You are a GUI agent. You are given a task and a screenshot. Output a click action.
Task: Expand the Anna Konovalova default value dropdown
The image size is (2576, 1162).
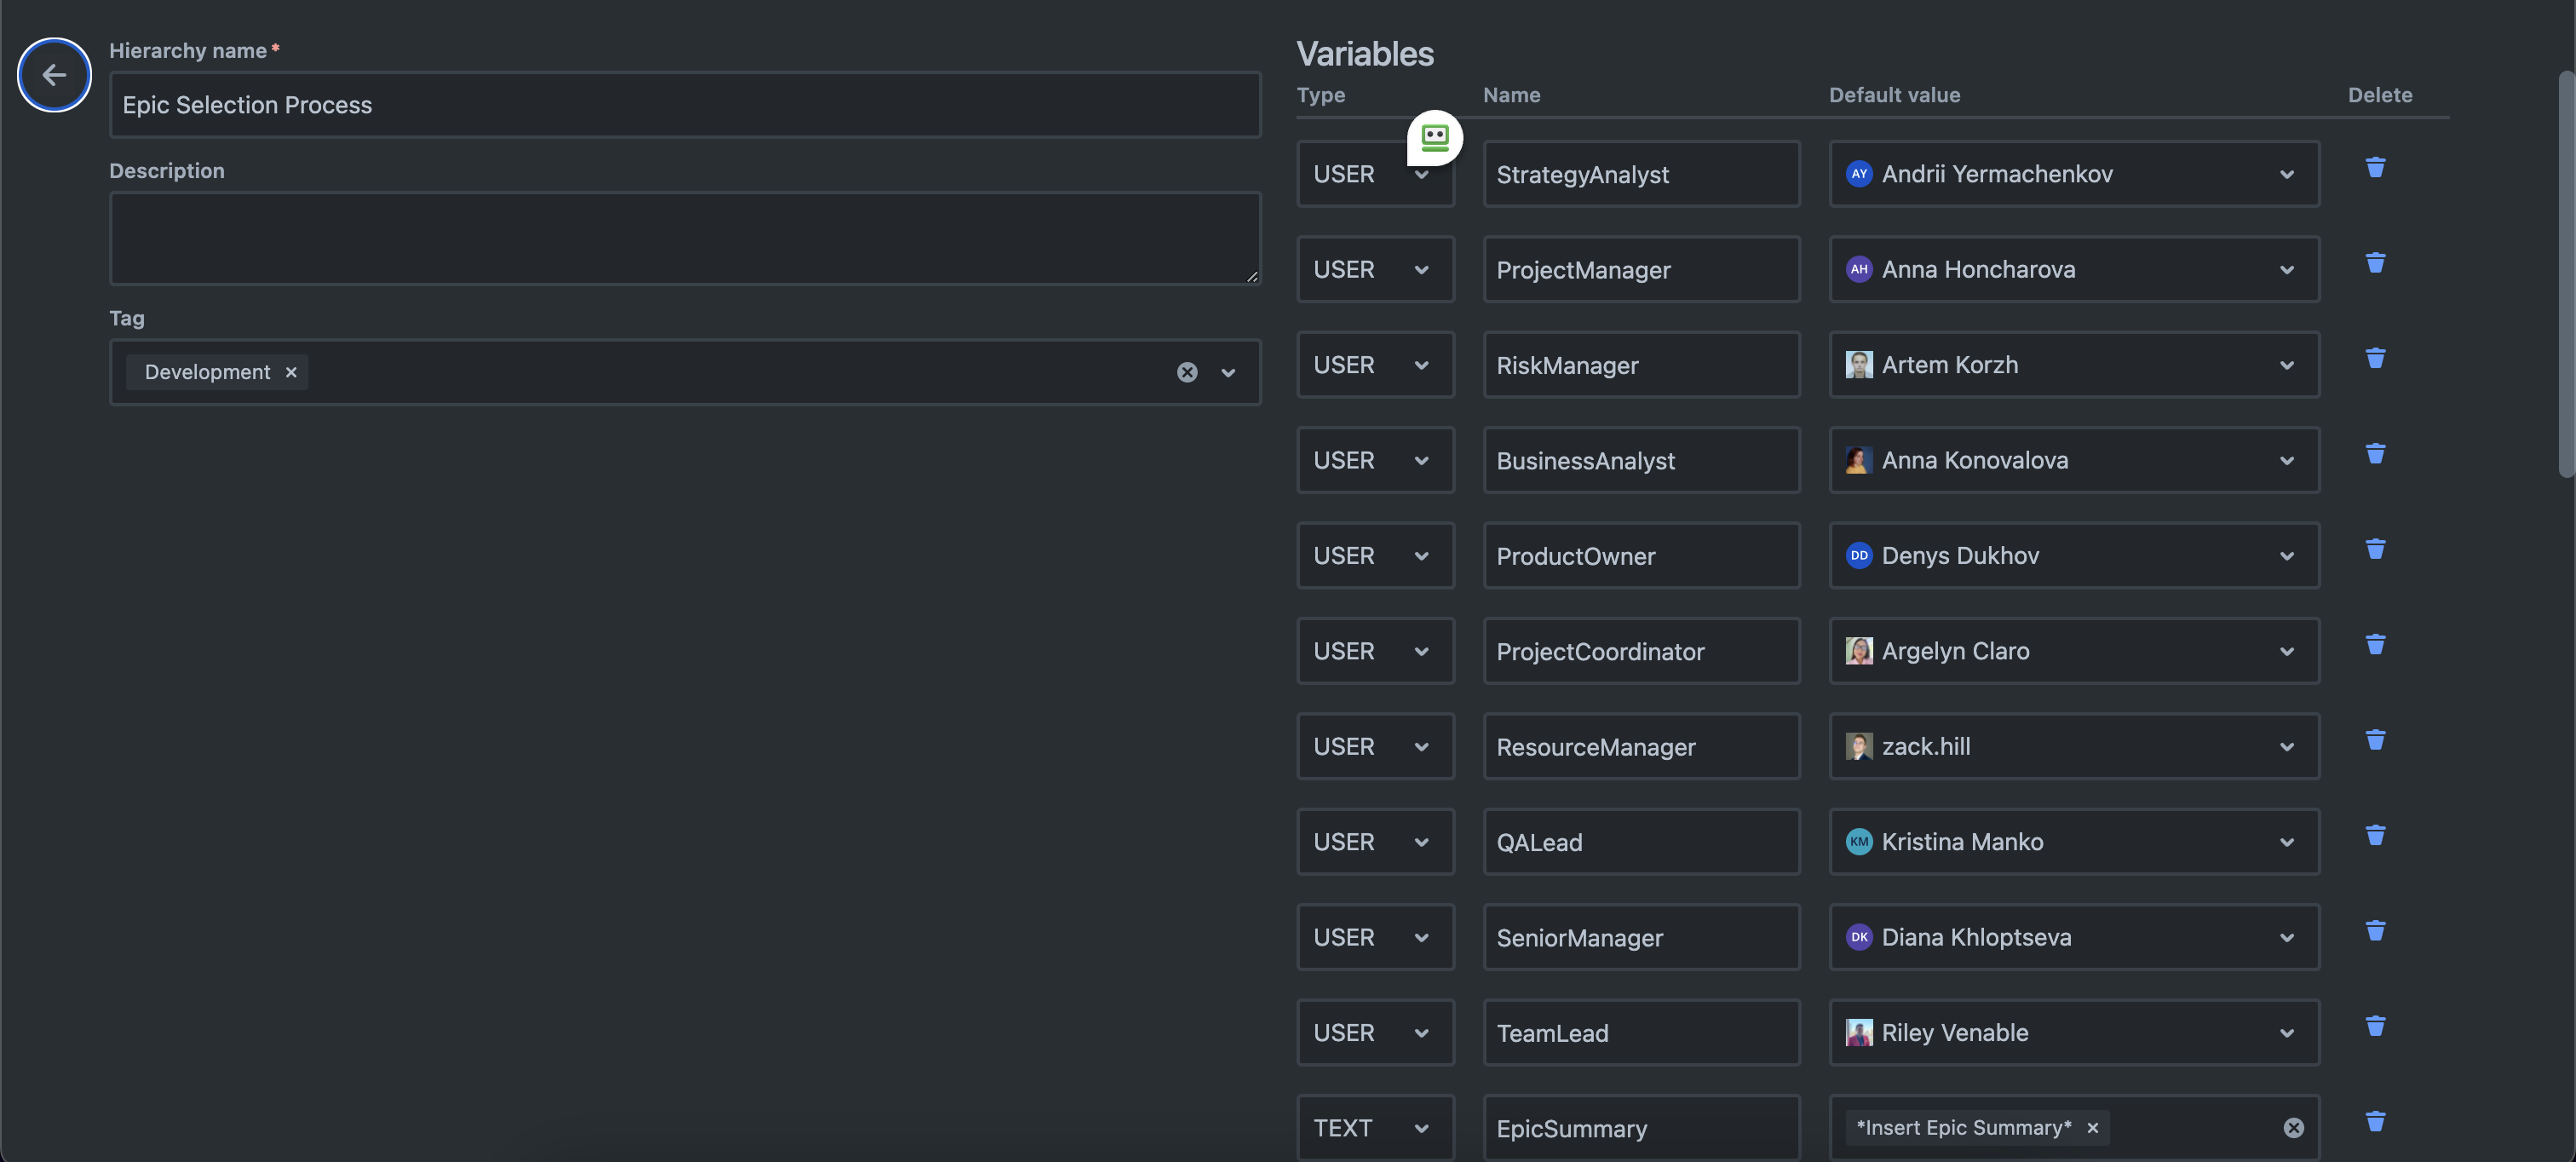(x=2286, y=461)
